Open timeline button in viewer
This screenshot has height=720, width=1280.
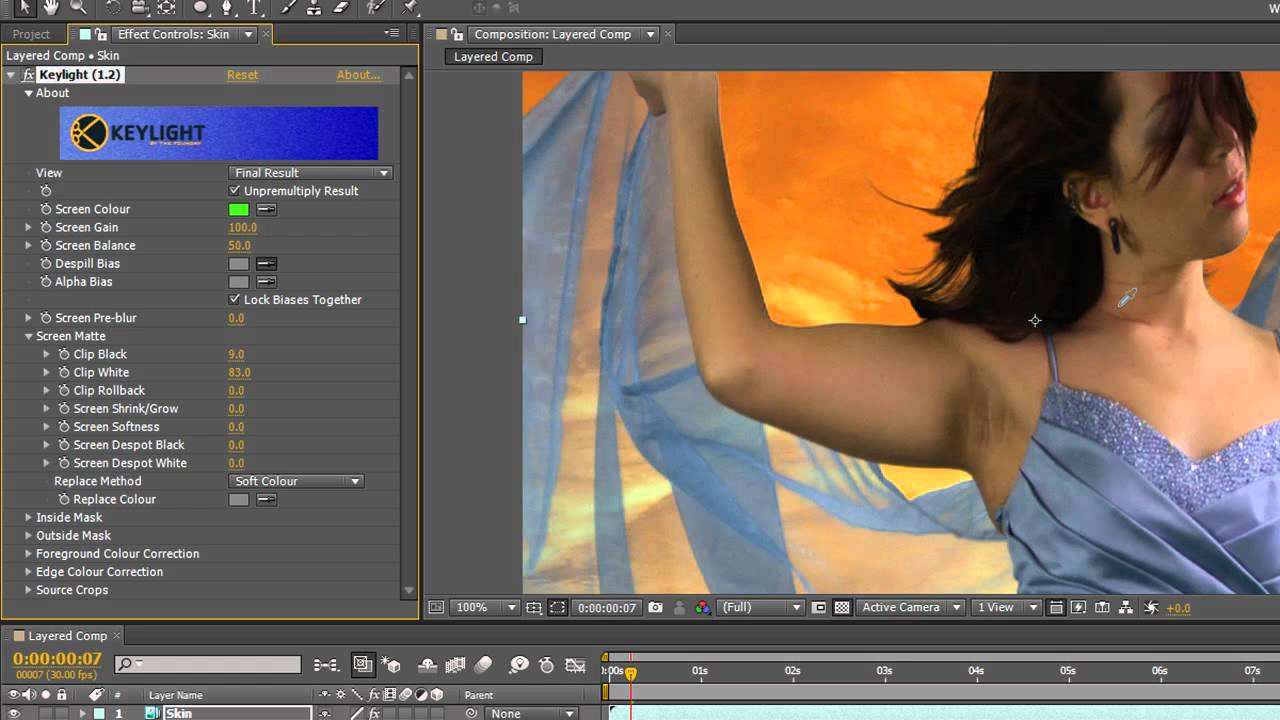[1102, 607]
